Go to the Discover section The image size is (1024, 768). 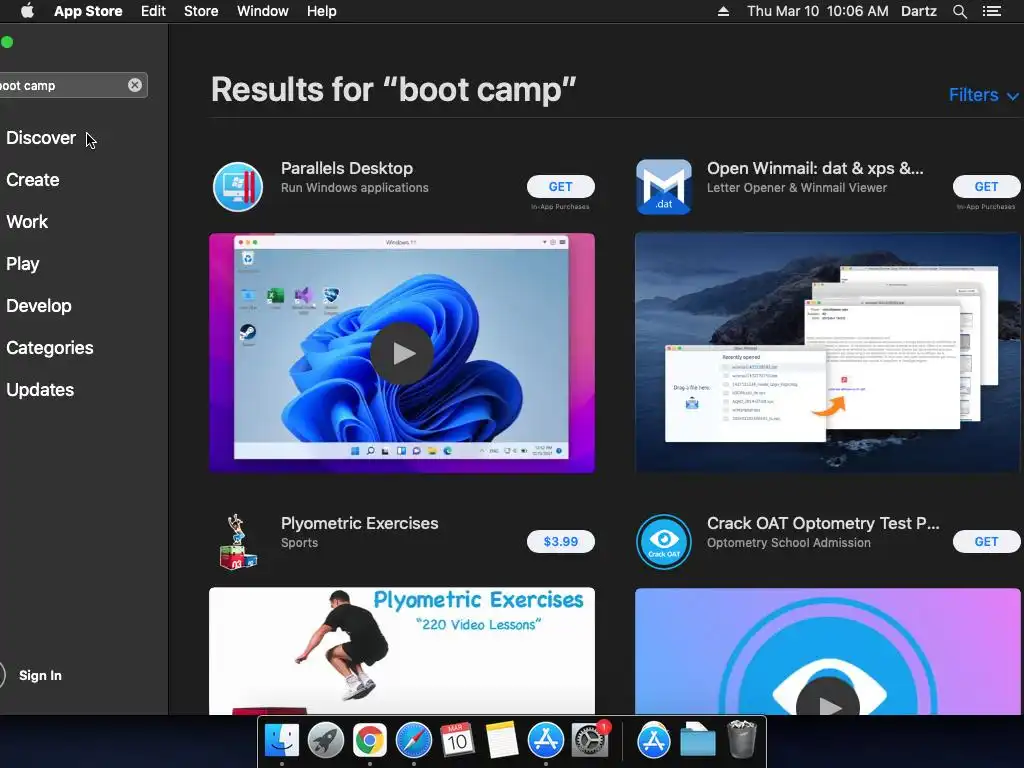pyautogui.click(x=40, y=138)
